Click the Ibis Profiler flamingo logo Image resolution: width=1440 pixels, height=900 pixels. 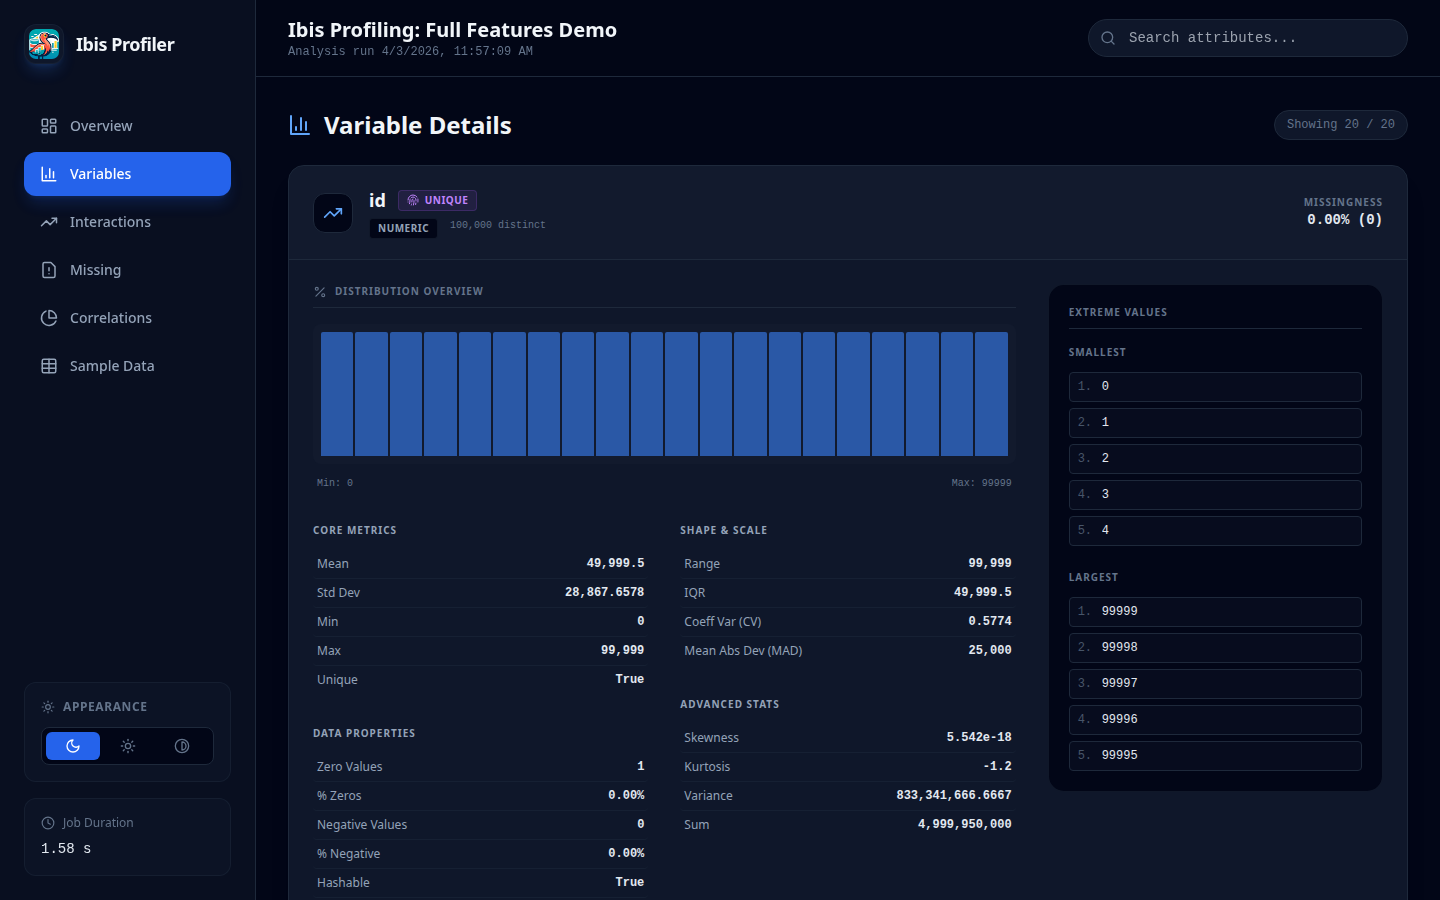[42, 45]
